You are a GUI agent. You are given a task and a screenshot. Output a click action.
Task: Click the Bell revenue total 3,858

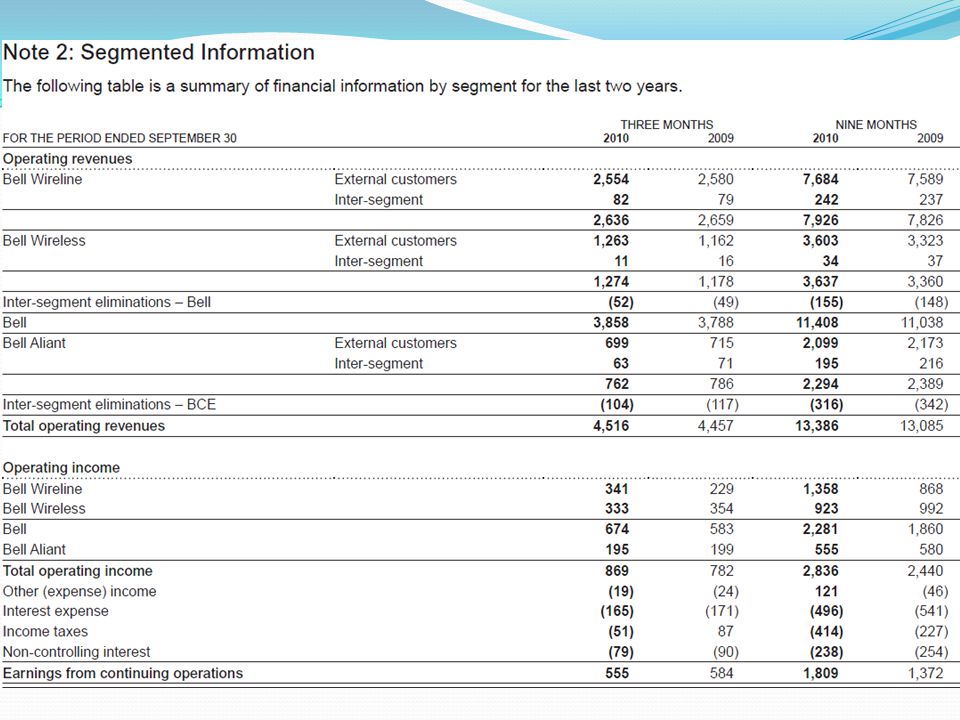click(611, 323)
